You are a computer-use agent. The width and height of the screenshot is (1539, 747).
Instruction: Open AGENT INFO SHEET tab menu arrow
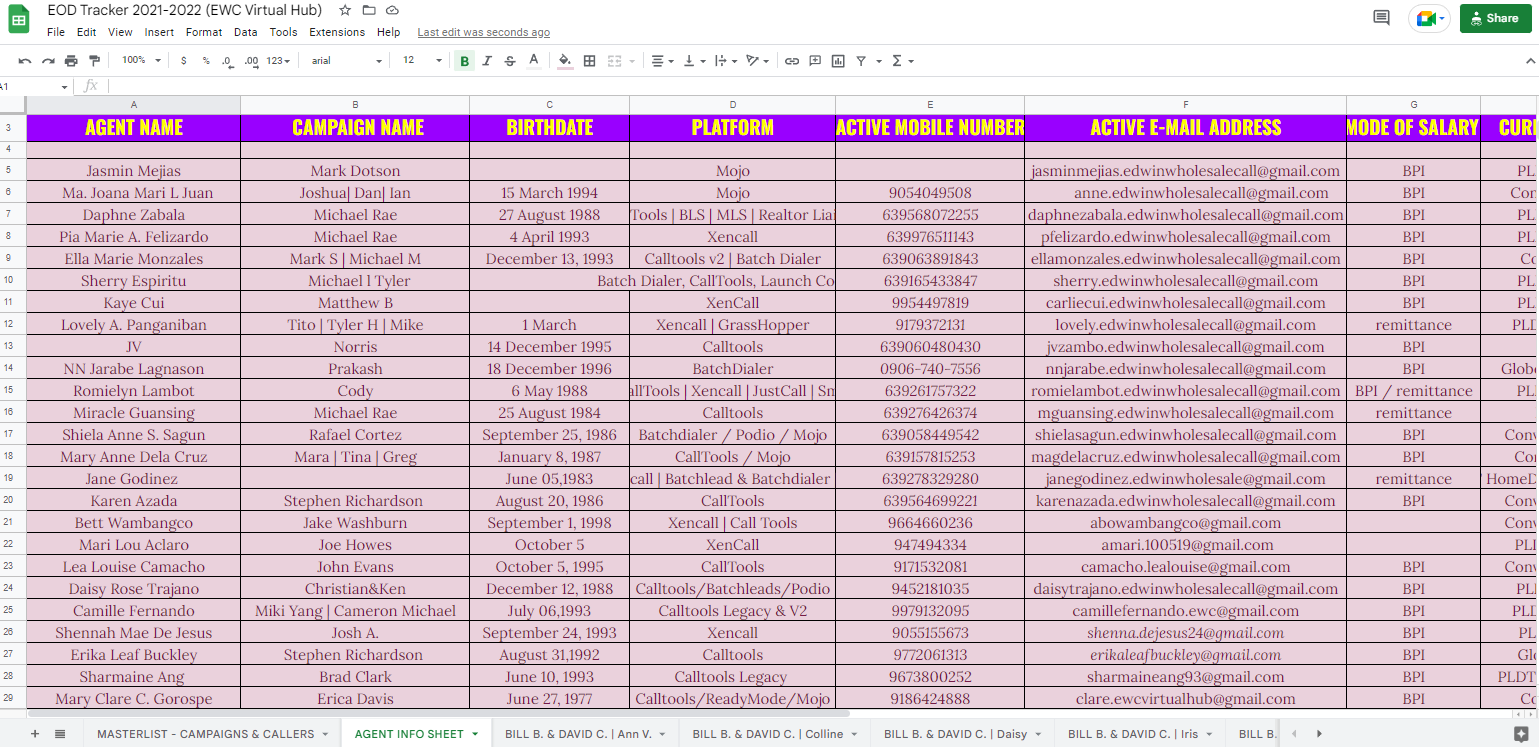click(x=474, y=734)
